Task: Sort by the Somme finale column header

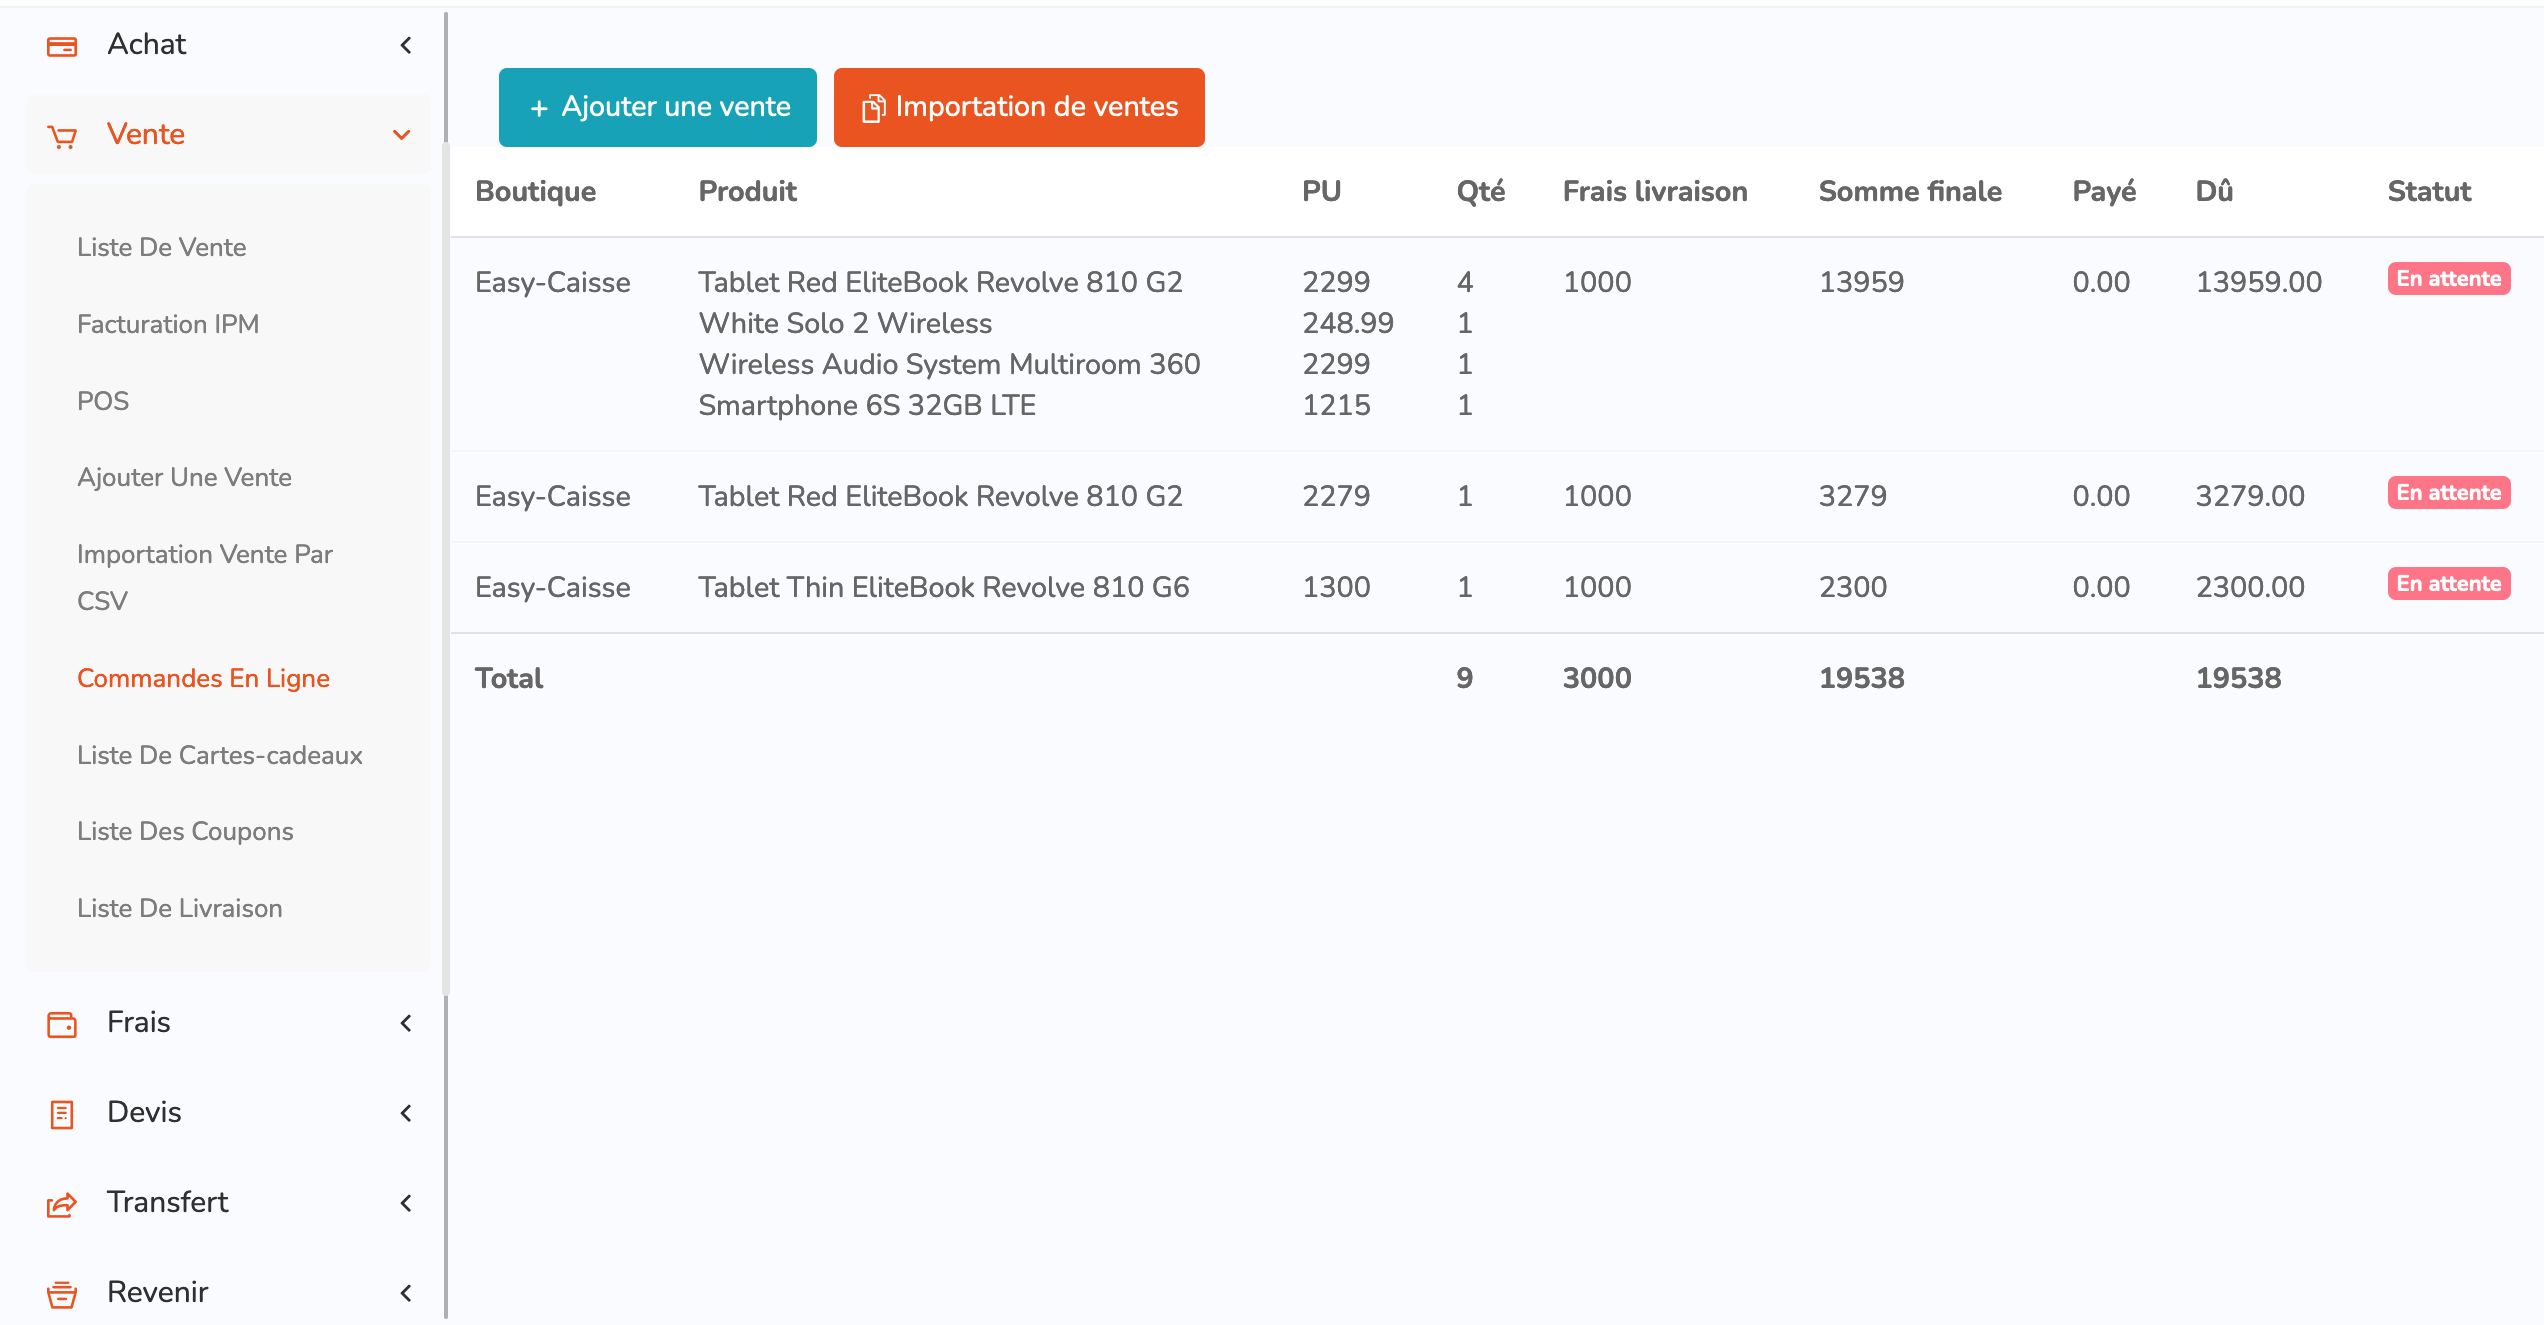Action: (1909, 191)
